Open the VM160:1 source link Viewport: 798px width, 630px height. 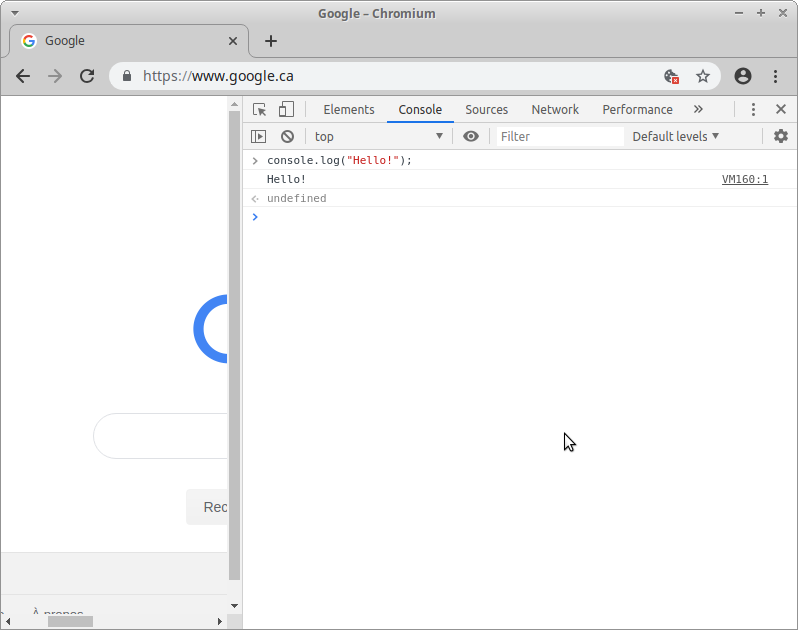click(x=745, y=180)
